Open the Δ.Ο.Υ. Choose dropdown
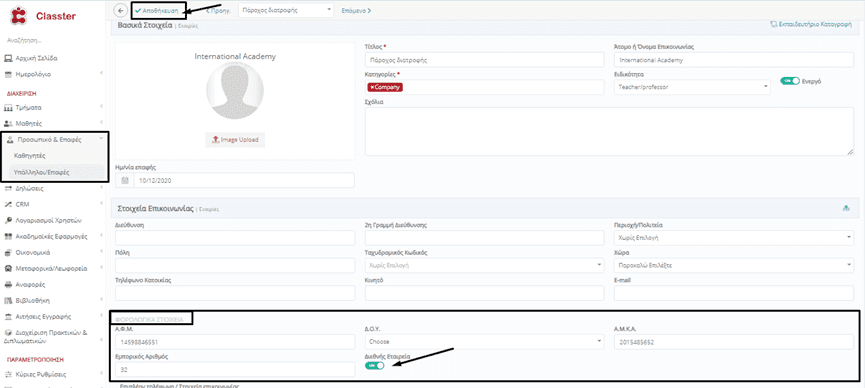Viewport: 865px width, 388px height. tap(485, 342)
